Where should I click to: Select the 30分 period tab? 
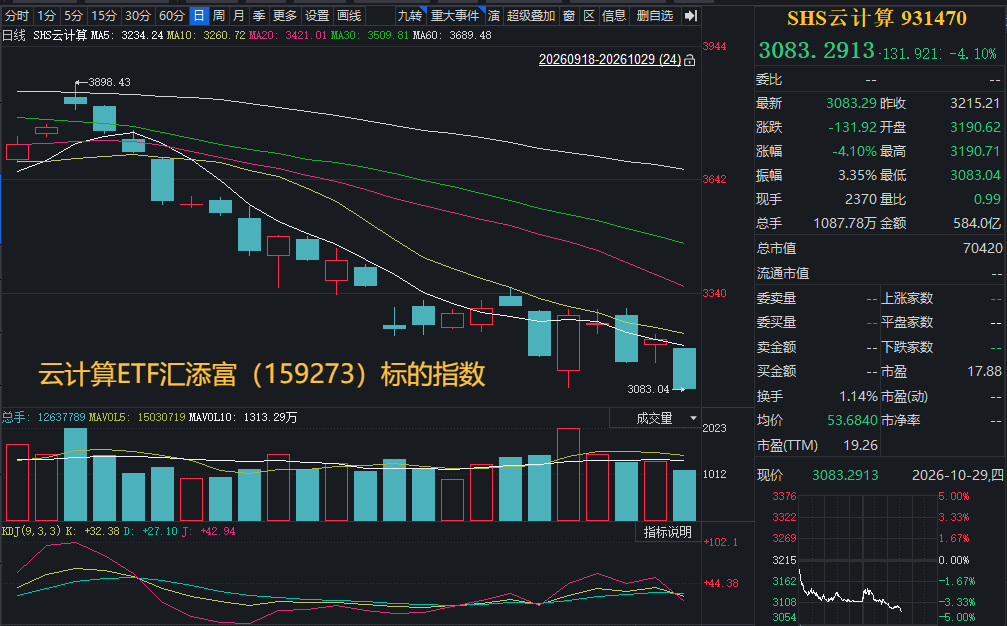point(137,15)
